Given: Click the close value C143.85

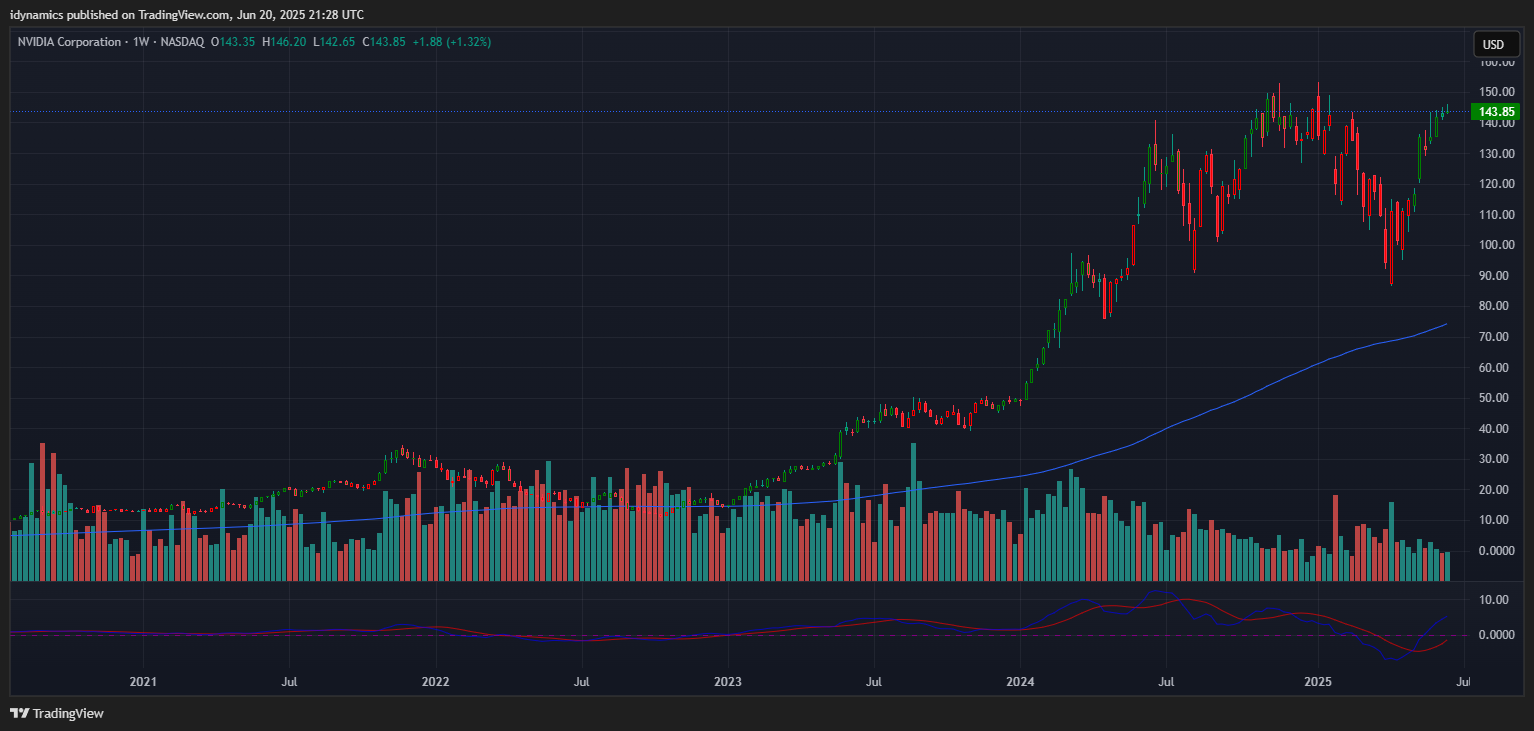Looking at the screenshot, I should tap(384, 42).
